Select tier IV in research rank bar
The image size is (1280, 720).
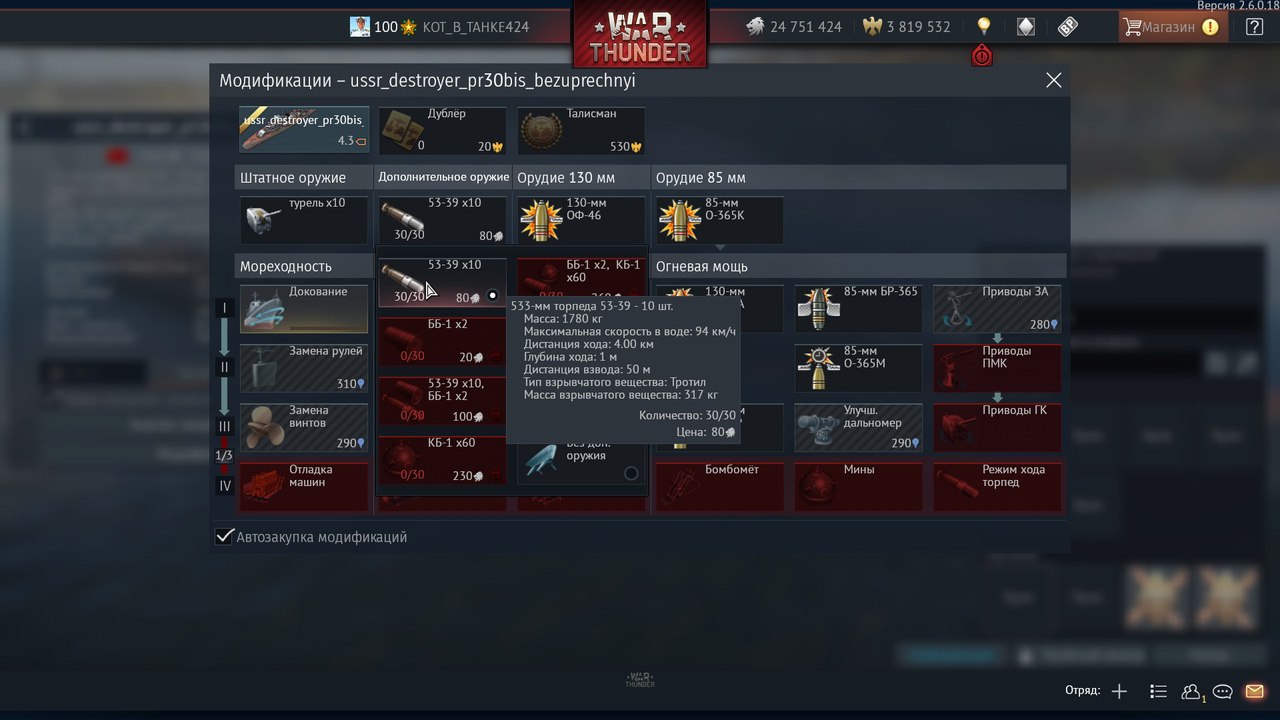[x=225, y=486]
